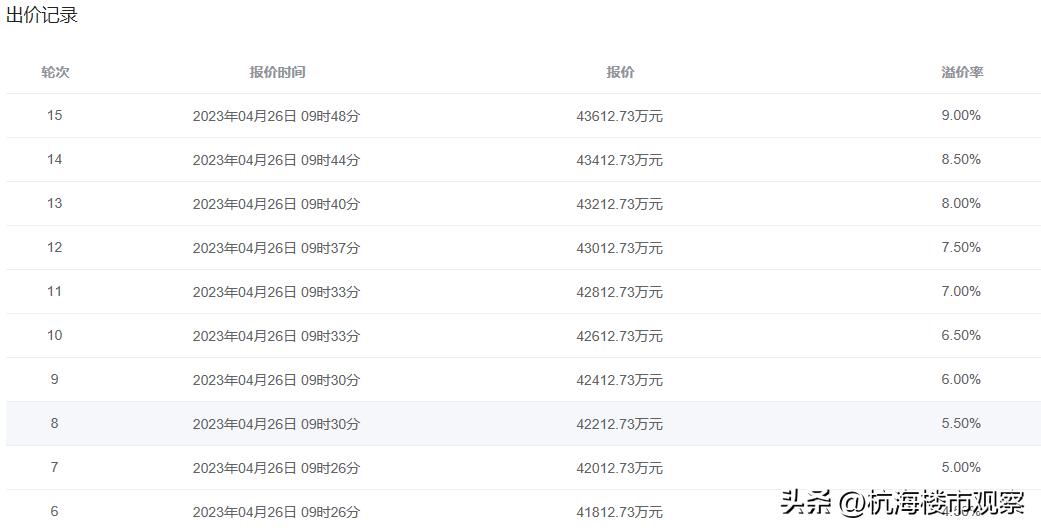Viewport: 1041px width, 532px height.
Task: Click the 9.00% premium rate cell
Action: (x=961, y=115)
